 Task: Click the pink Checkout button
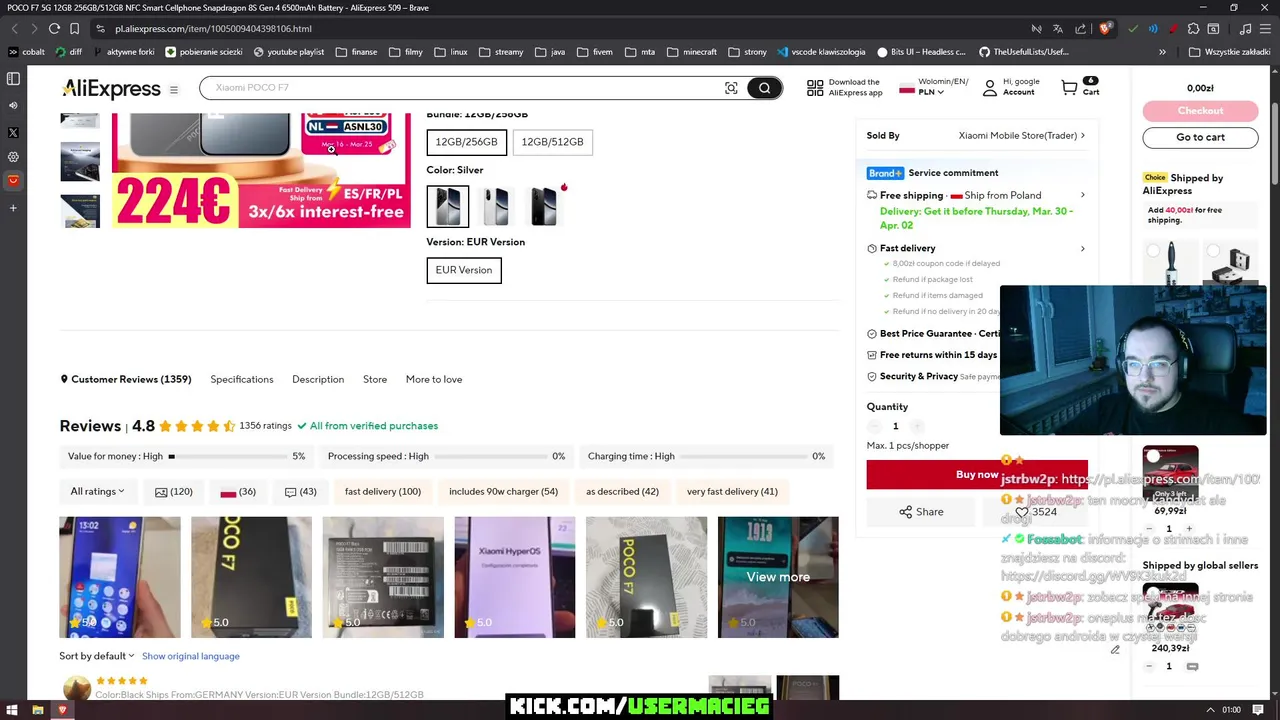(x=1200, y=111)
